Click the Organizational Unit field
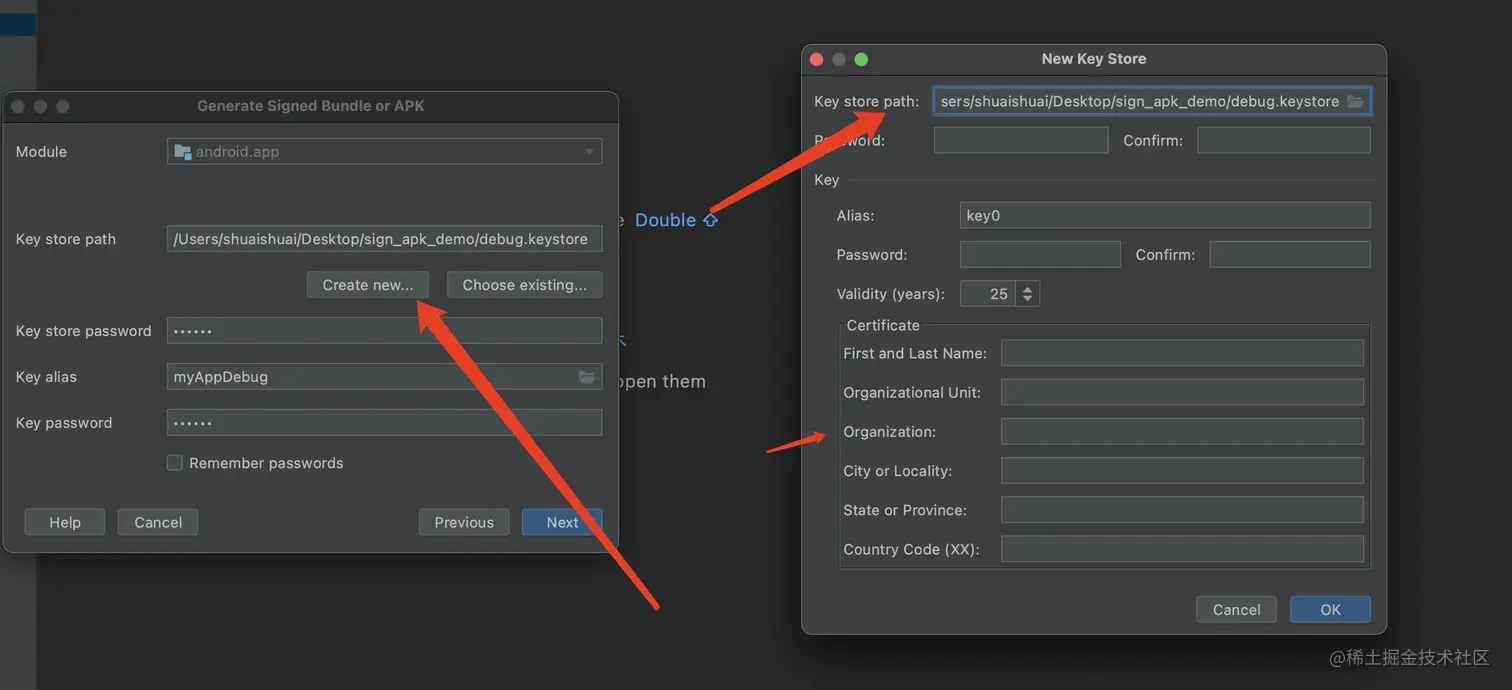The image size is (1512, 690). 1182,392
